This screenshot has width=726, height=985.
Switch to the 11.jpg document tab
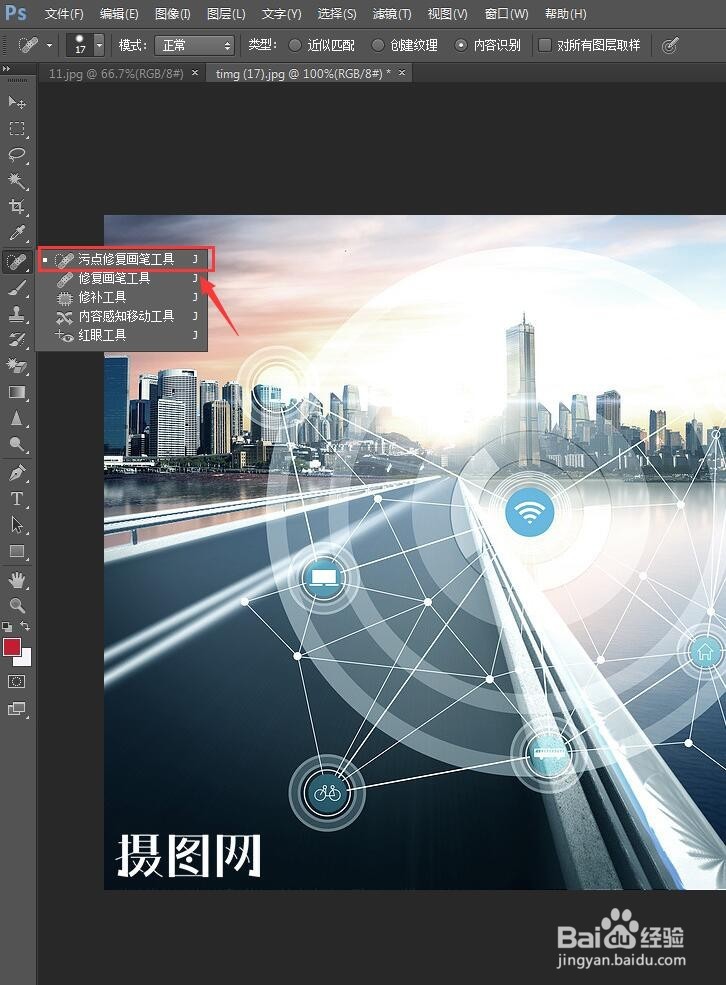(116, 73)
